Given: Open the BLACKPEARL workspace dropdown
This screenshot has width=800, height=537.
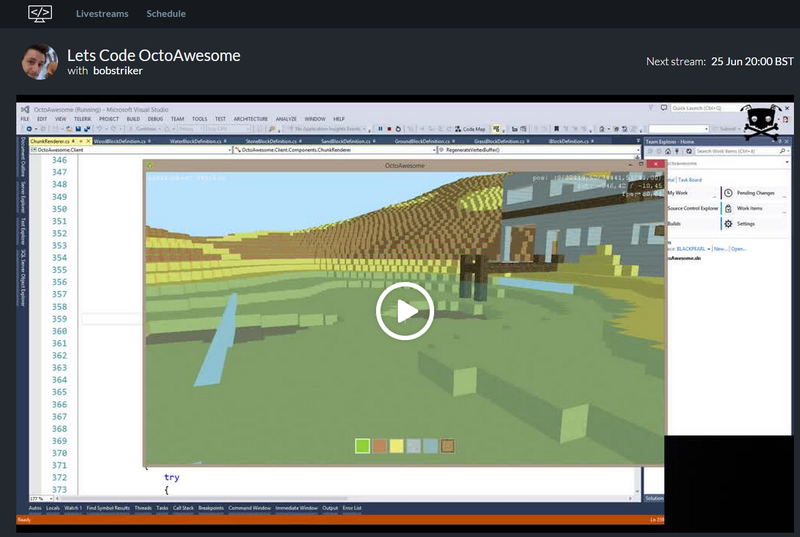Looking at the screenshot, I should click(x=693, y=249).
